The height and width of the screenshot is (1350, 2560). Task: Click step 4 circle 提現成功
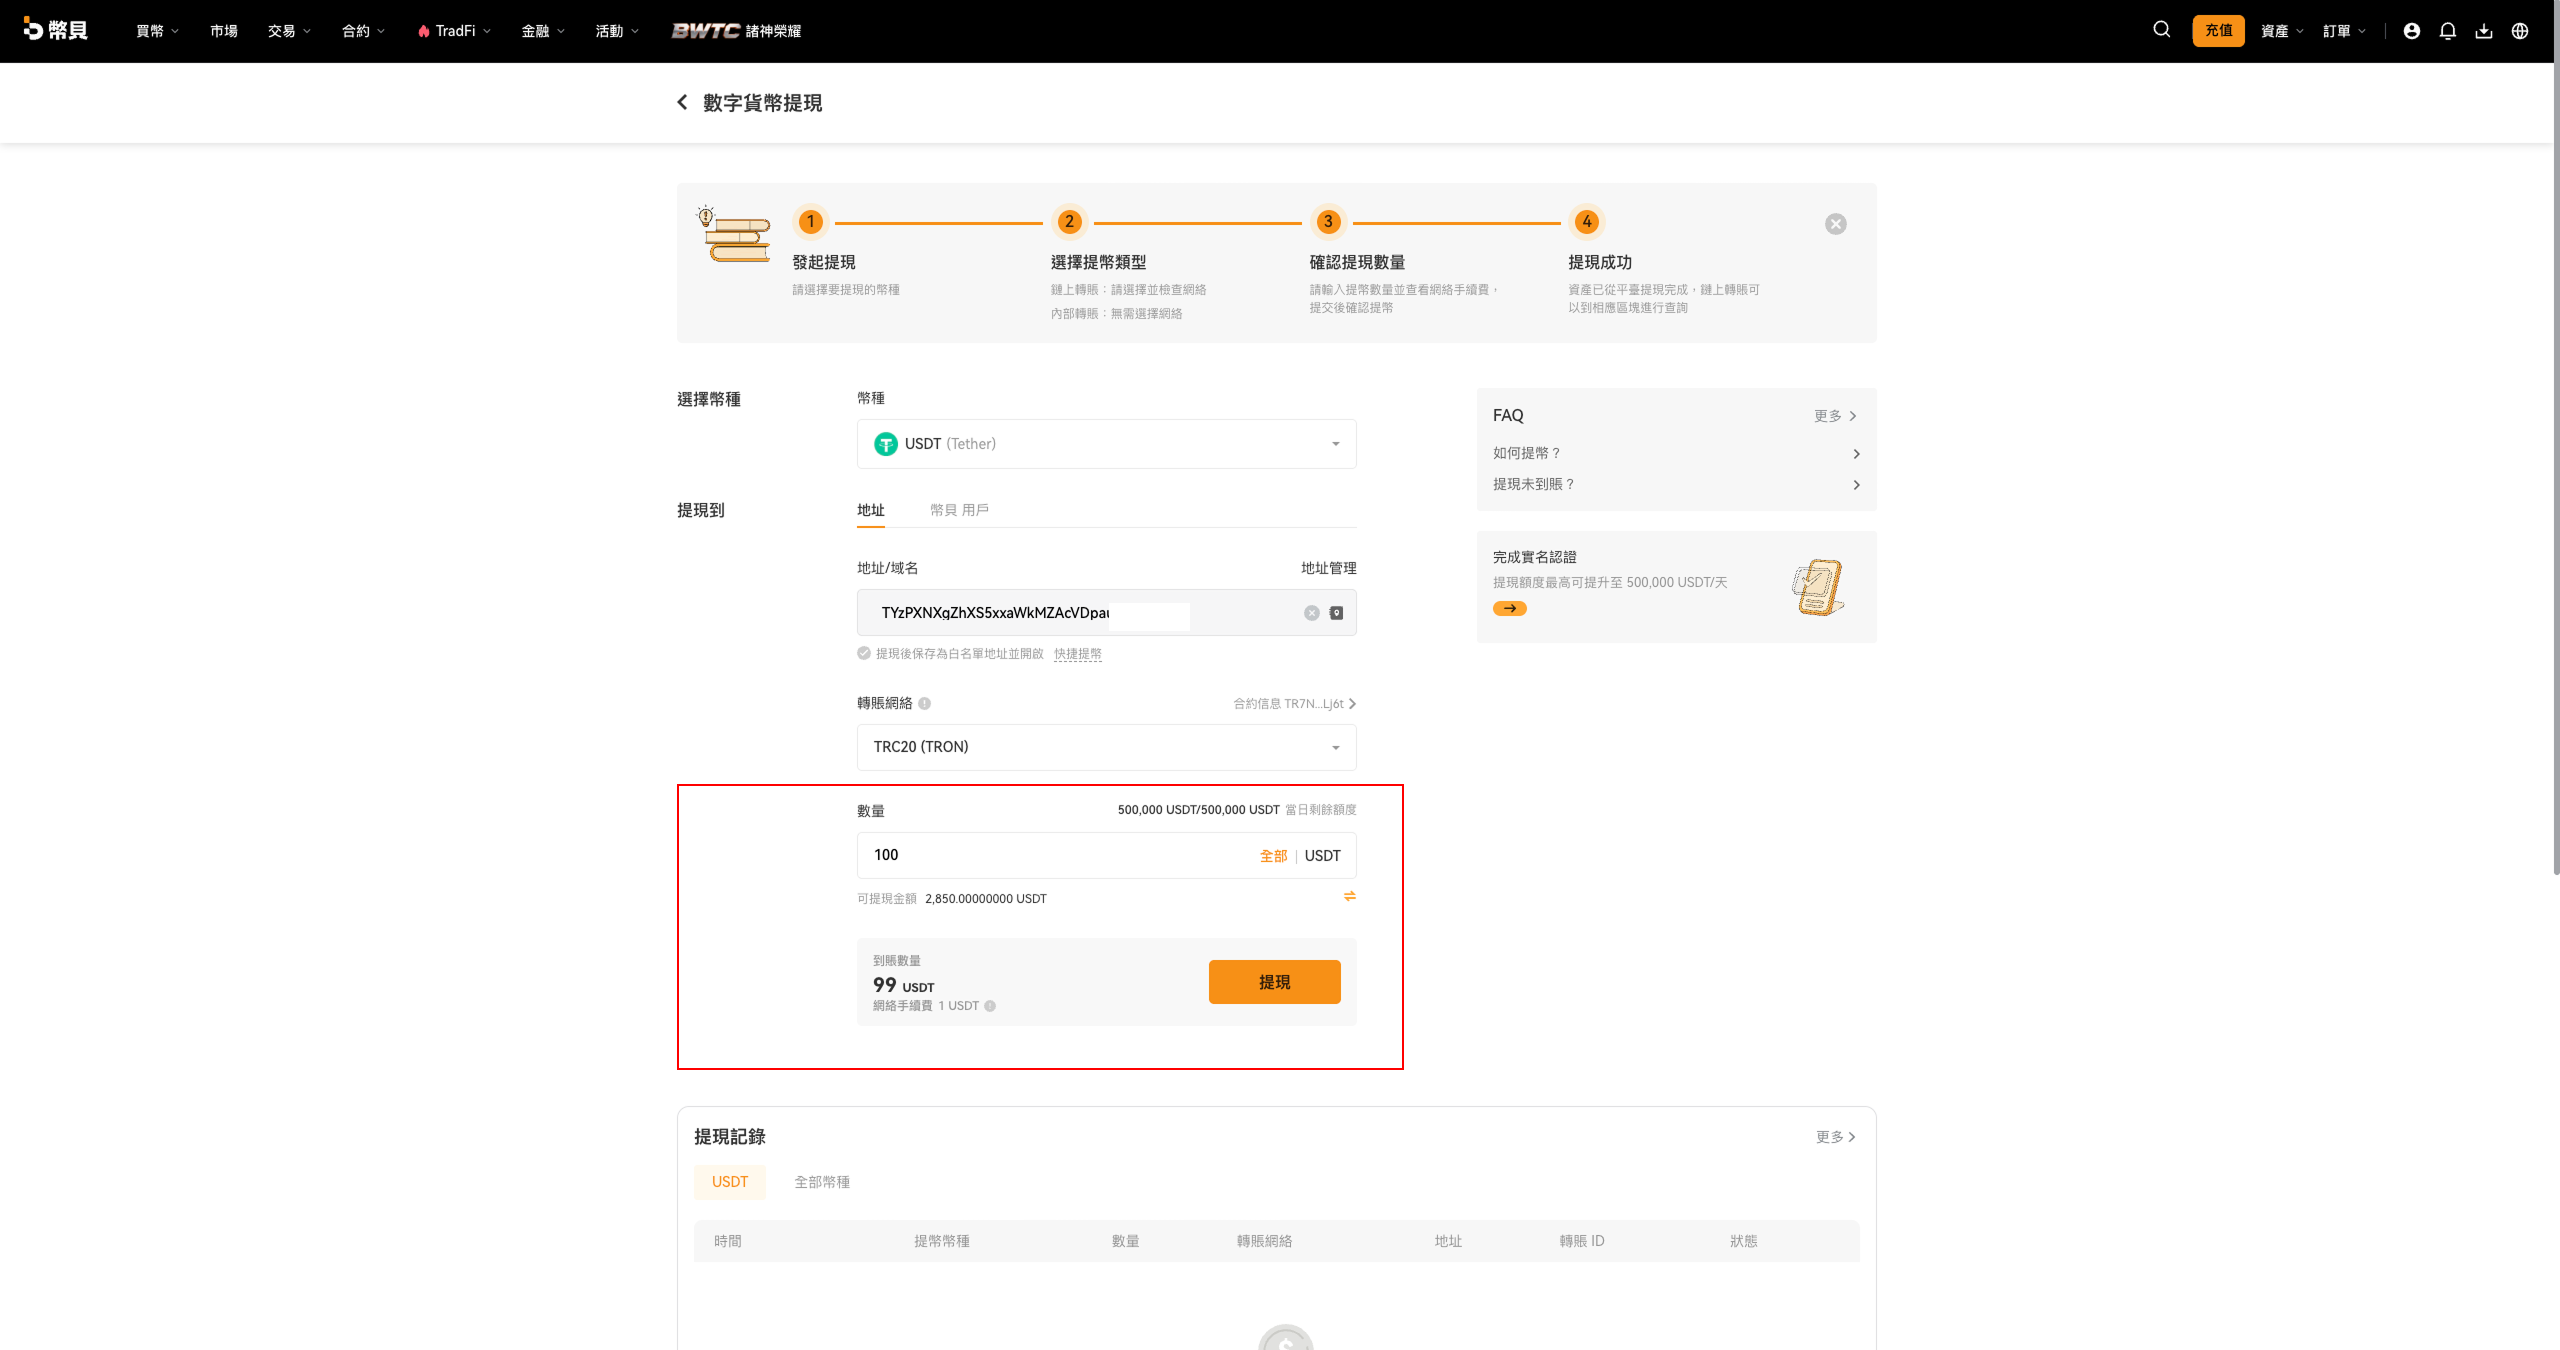coord(1587,222)
